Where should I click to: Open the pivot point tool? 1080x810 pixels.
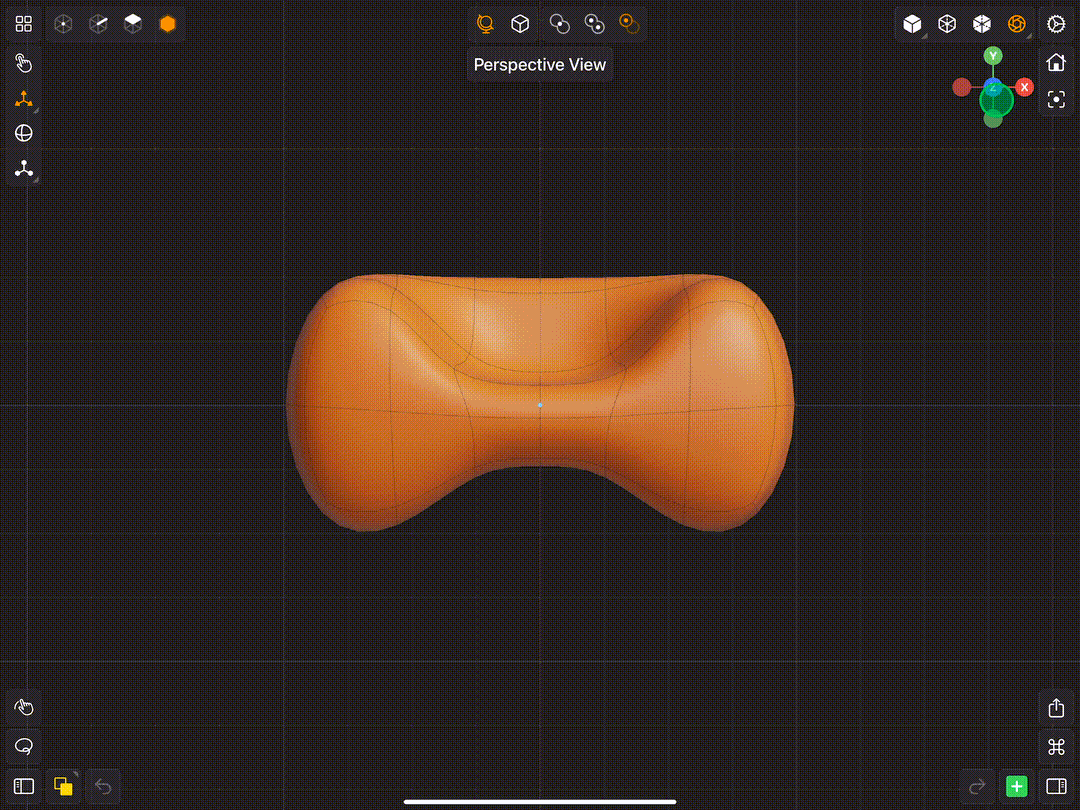[23, 168]
